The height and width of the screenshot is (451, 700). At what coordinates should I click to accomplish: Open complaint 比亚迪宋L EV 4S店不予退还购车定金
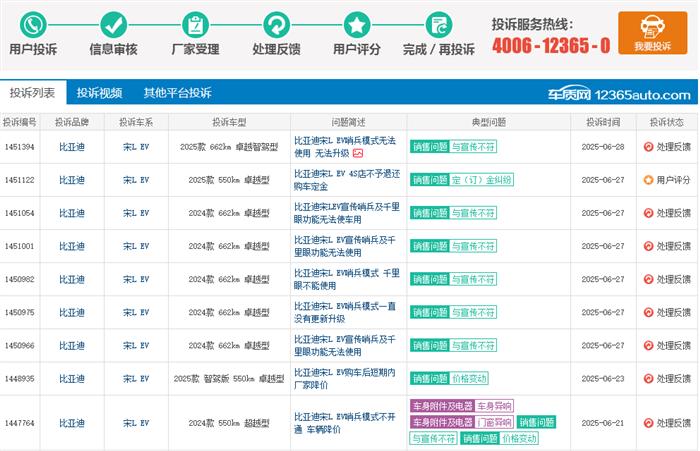[x=347, y=180]
